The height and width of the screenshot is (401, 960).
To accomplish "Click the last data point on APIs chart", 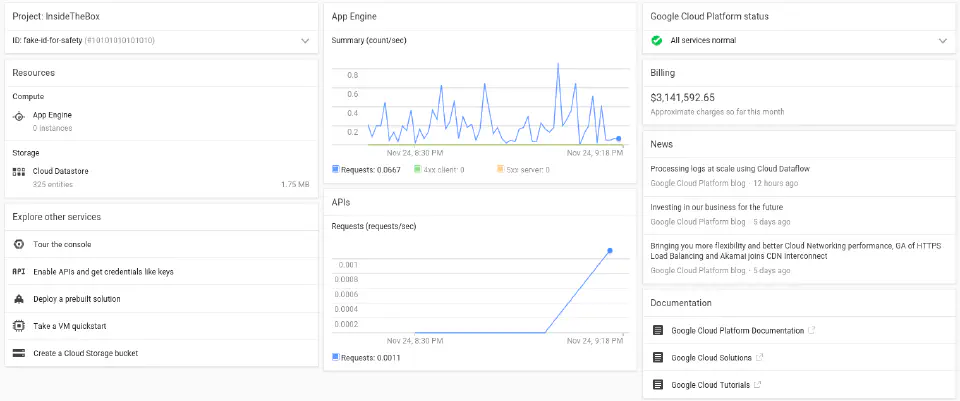I will pyautogui.click(x=610, y=251).
